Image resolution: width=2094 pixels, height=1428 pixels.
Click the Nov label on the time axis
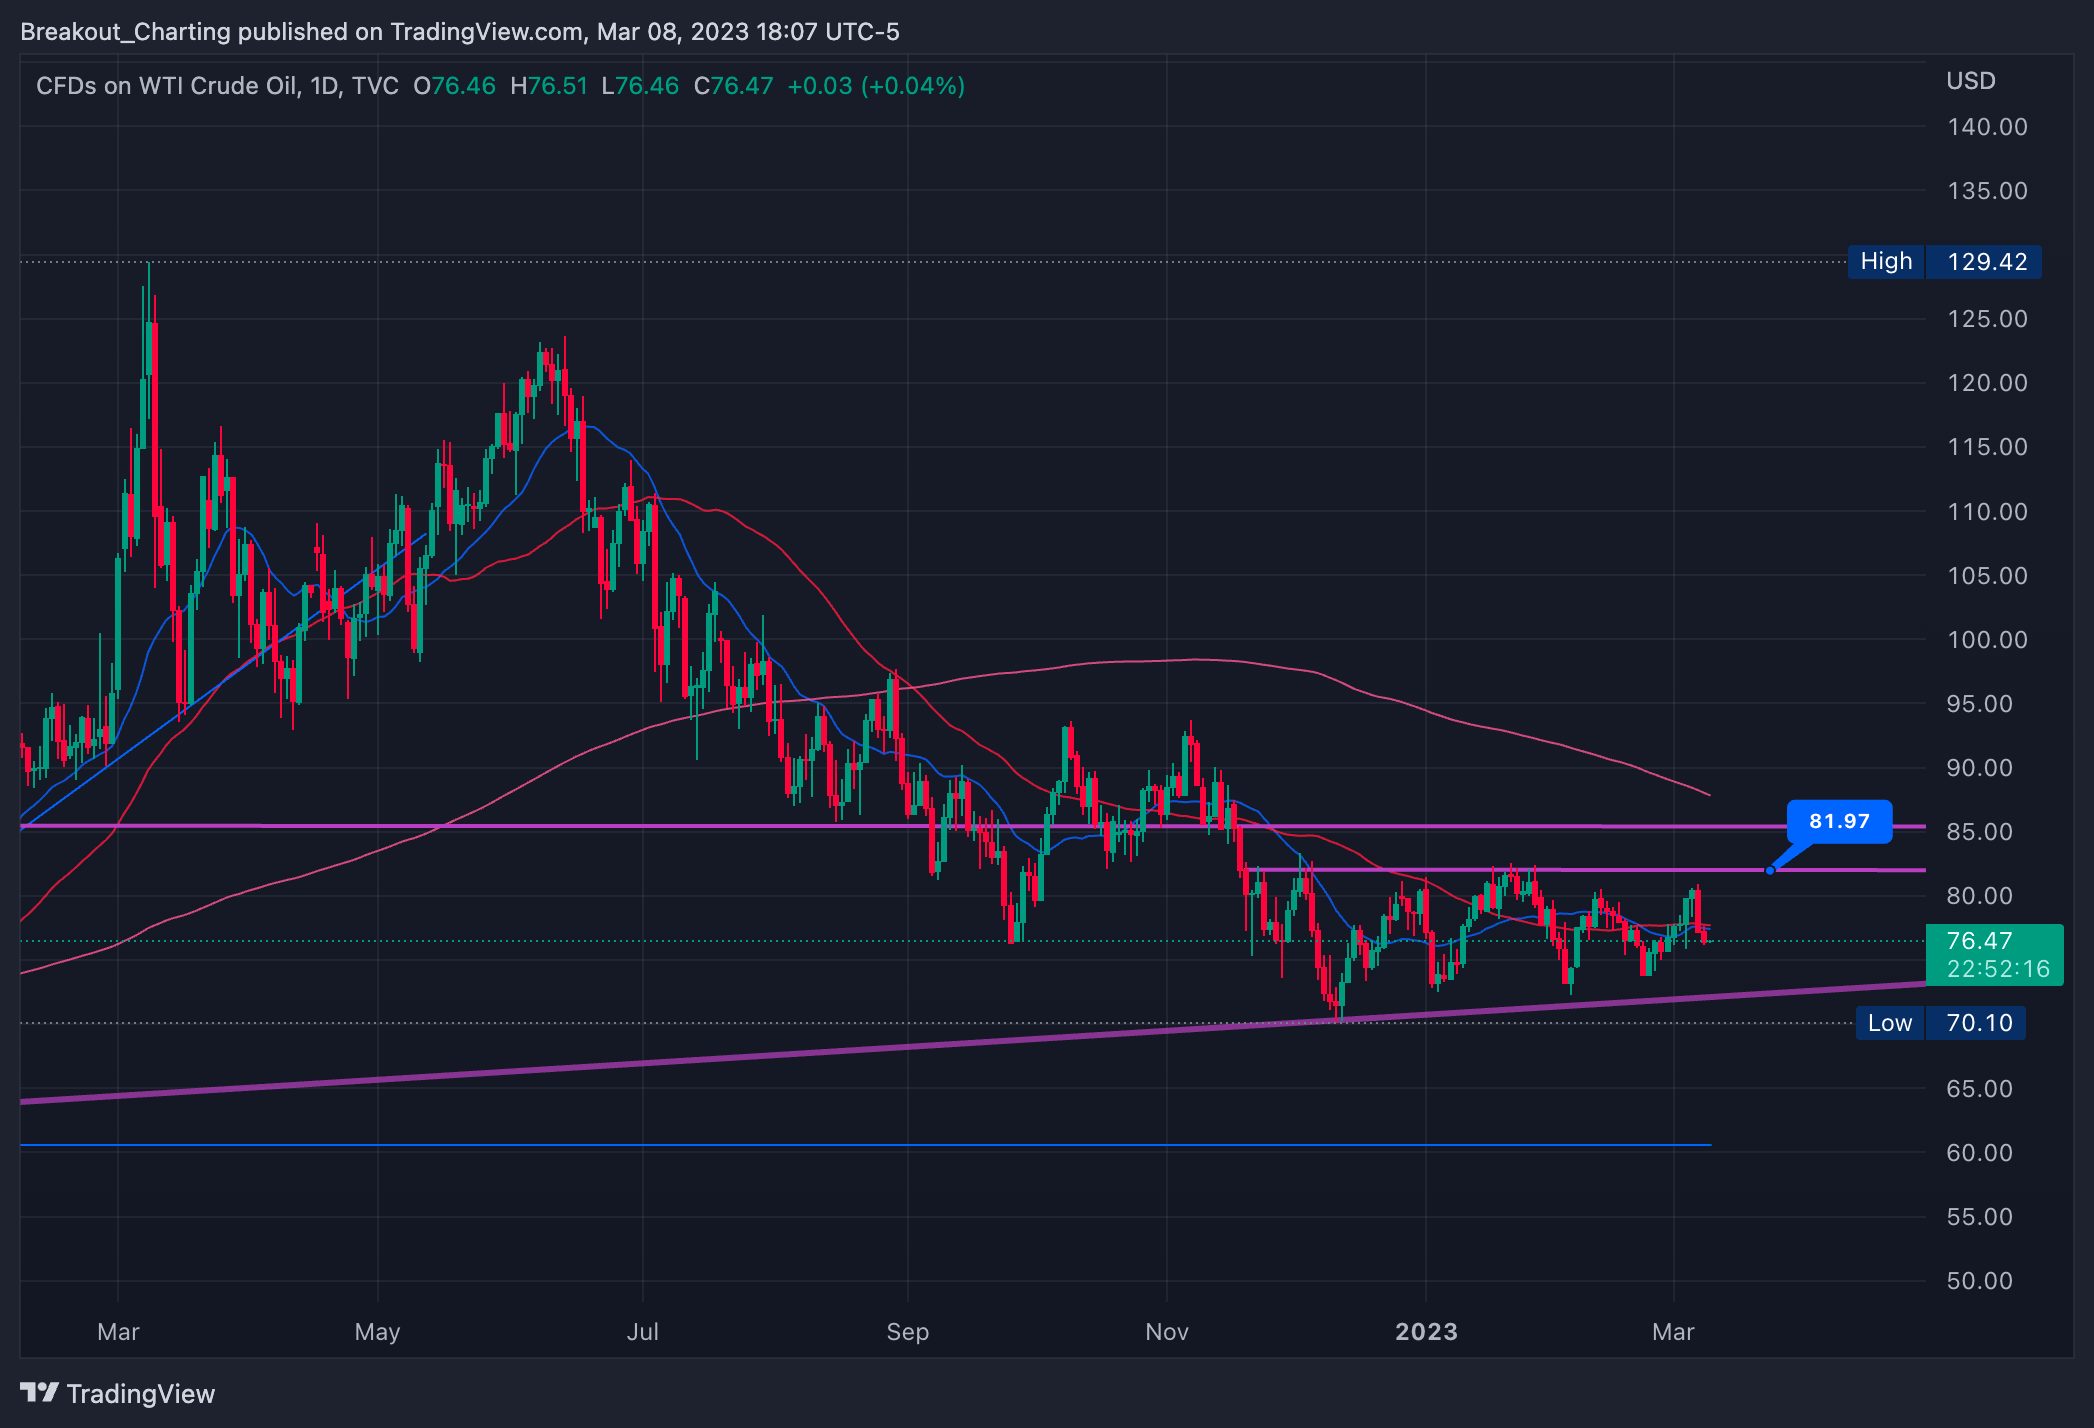(x=1166, y=1332)
